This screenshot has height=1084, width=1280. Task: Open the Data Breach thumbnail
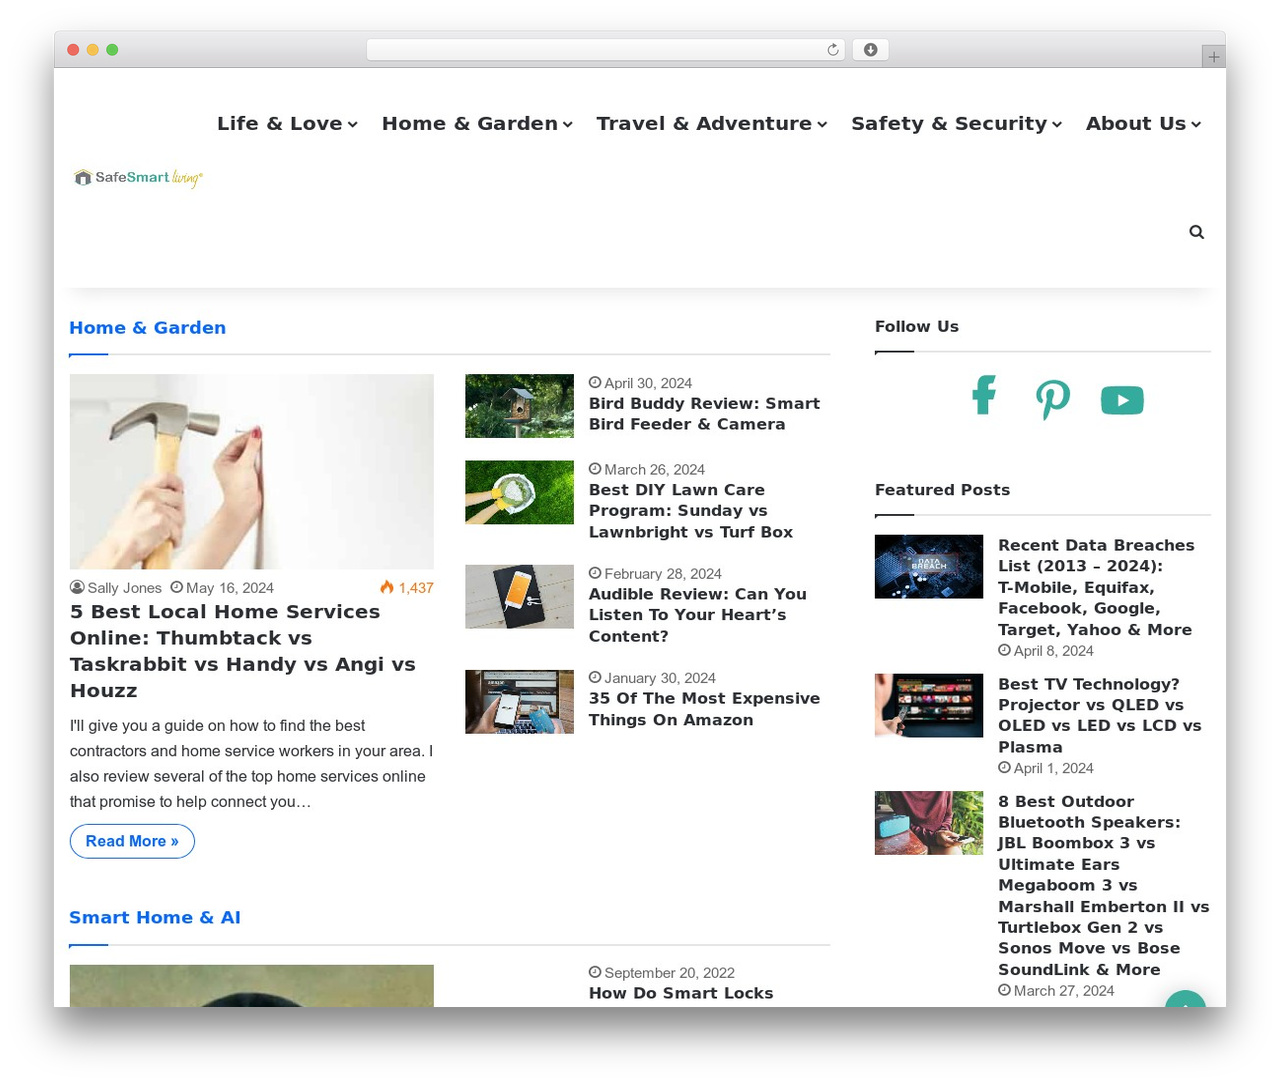929,567
